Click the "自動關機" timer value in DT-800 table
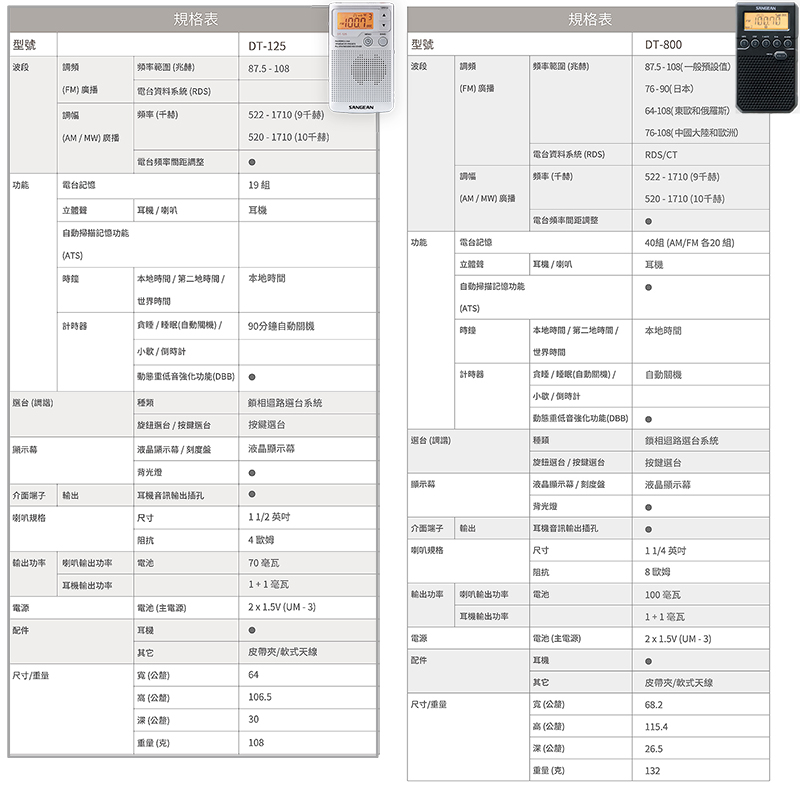This screenshot has height=788, width=800. point(663,375)
